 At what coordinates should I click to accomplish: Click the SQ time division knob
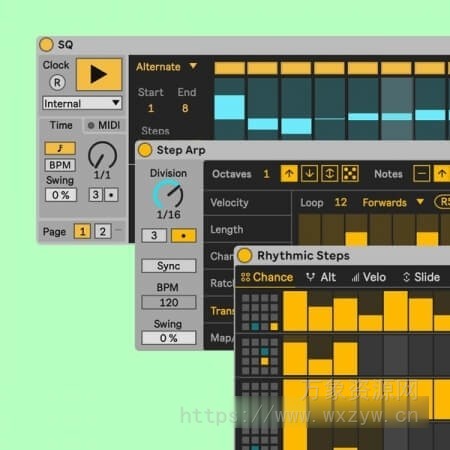tap(102, 155)
